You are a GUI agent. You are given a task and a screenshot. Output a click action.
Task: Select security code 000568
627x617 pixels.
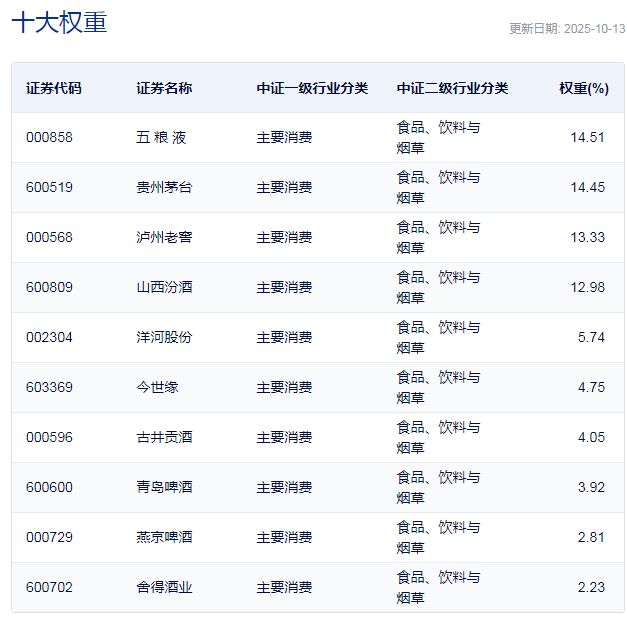49,237
